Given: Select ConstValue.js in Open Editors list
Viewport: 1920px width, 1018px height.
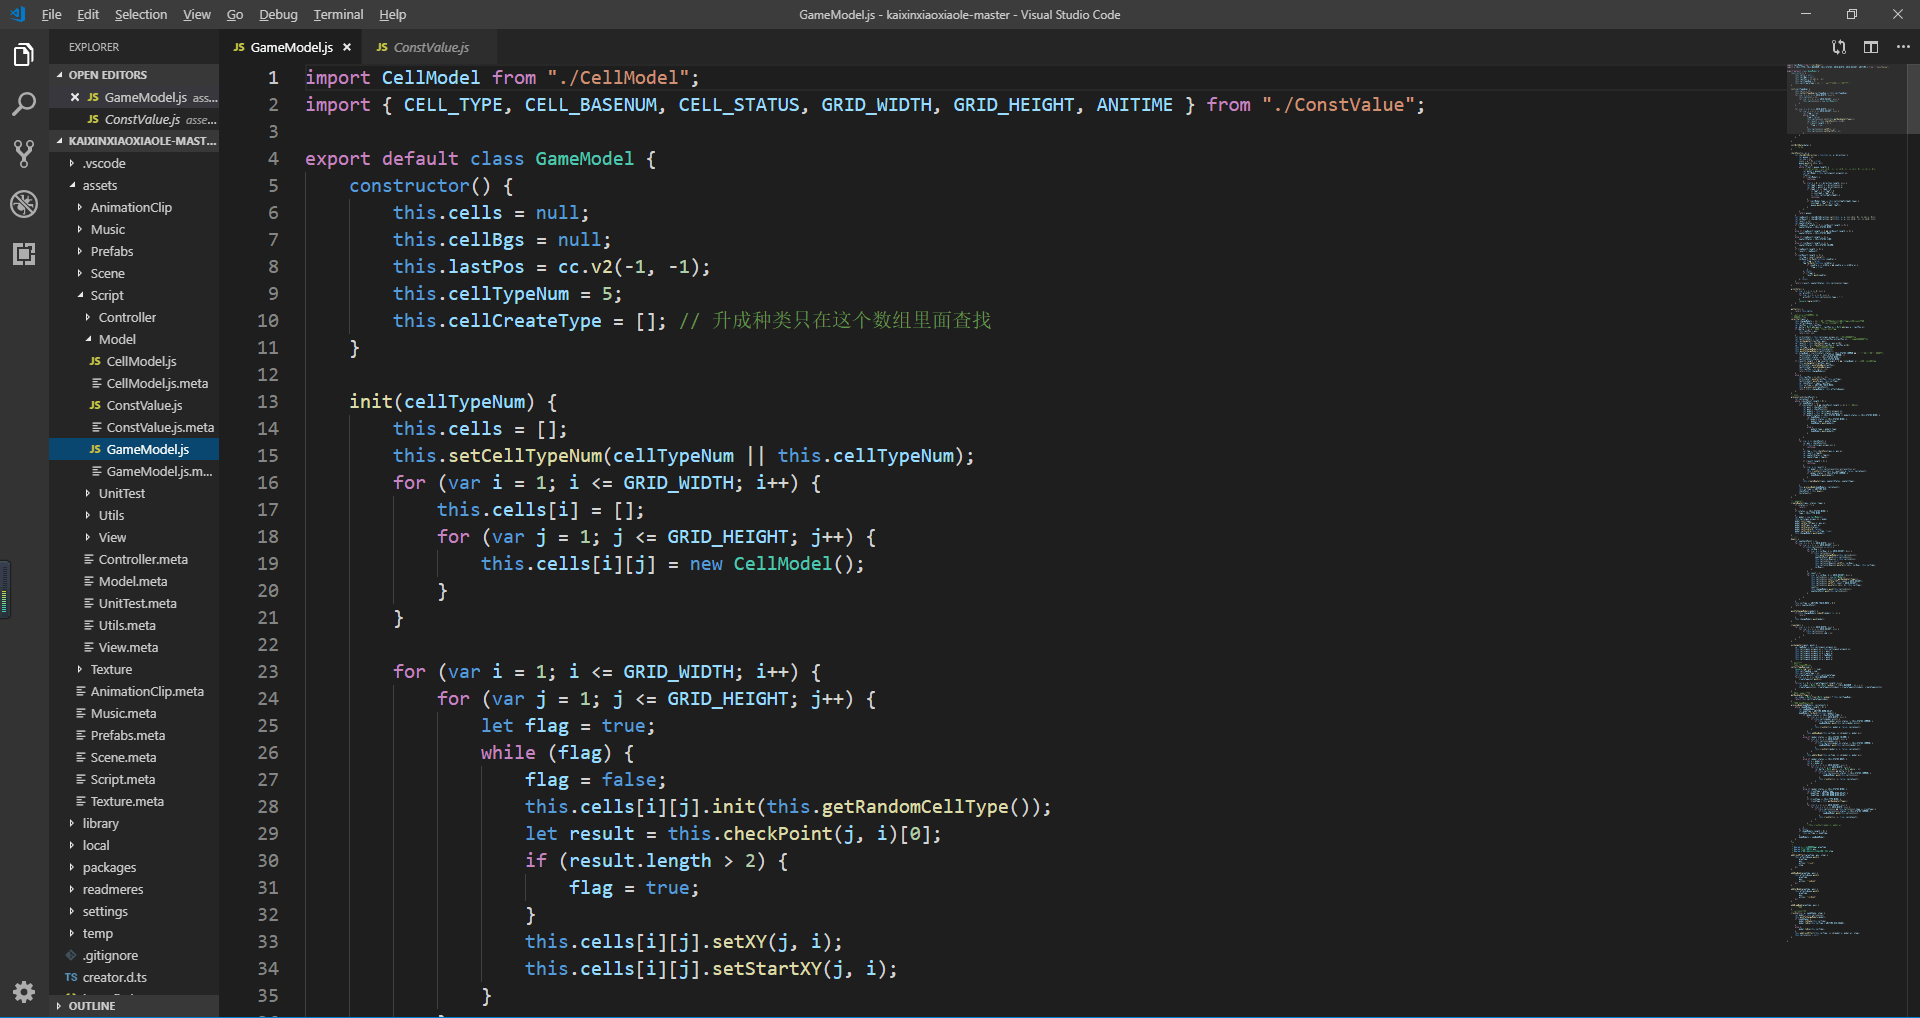Looking at the screenshot, I should point(134,119).
